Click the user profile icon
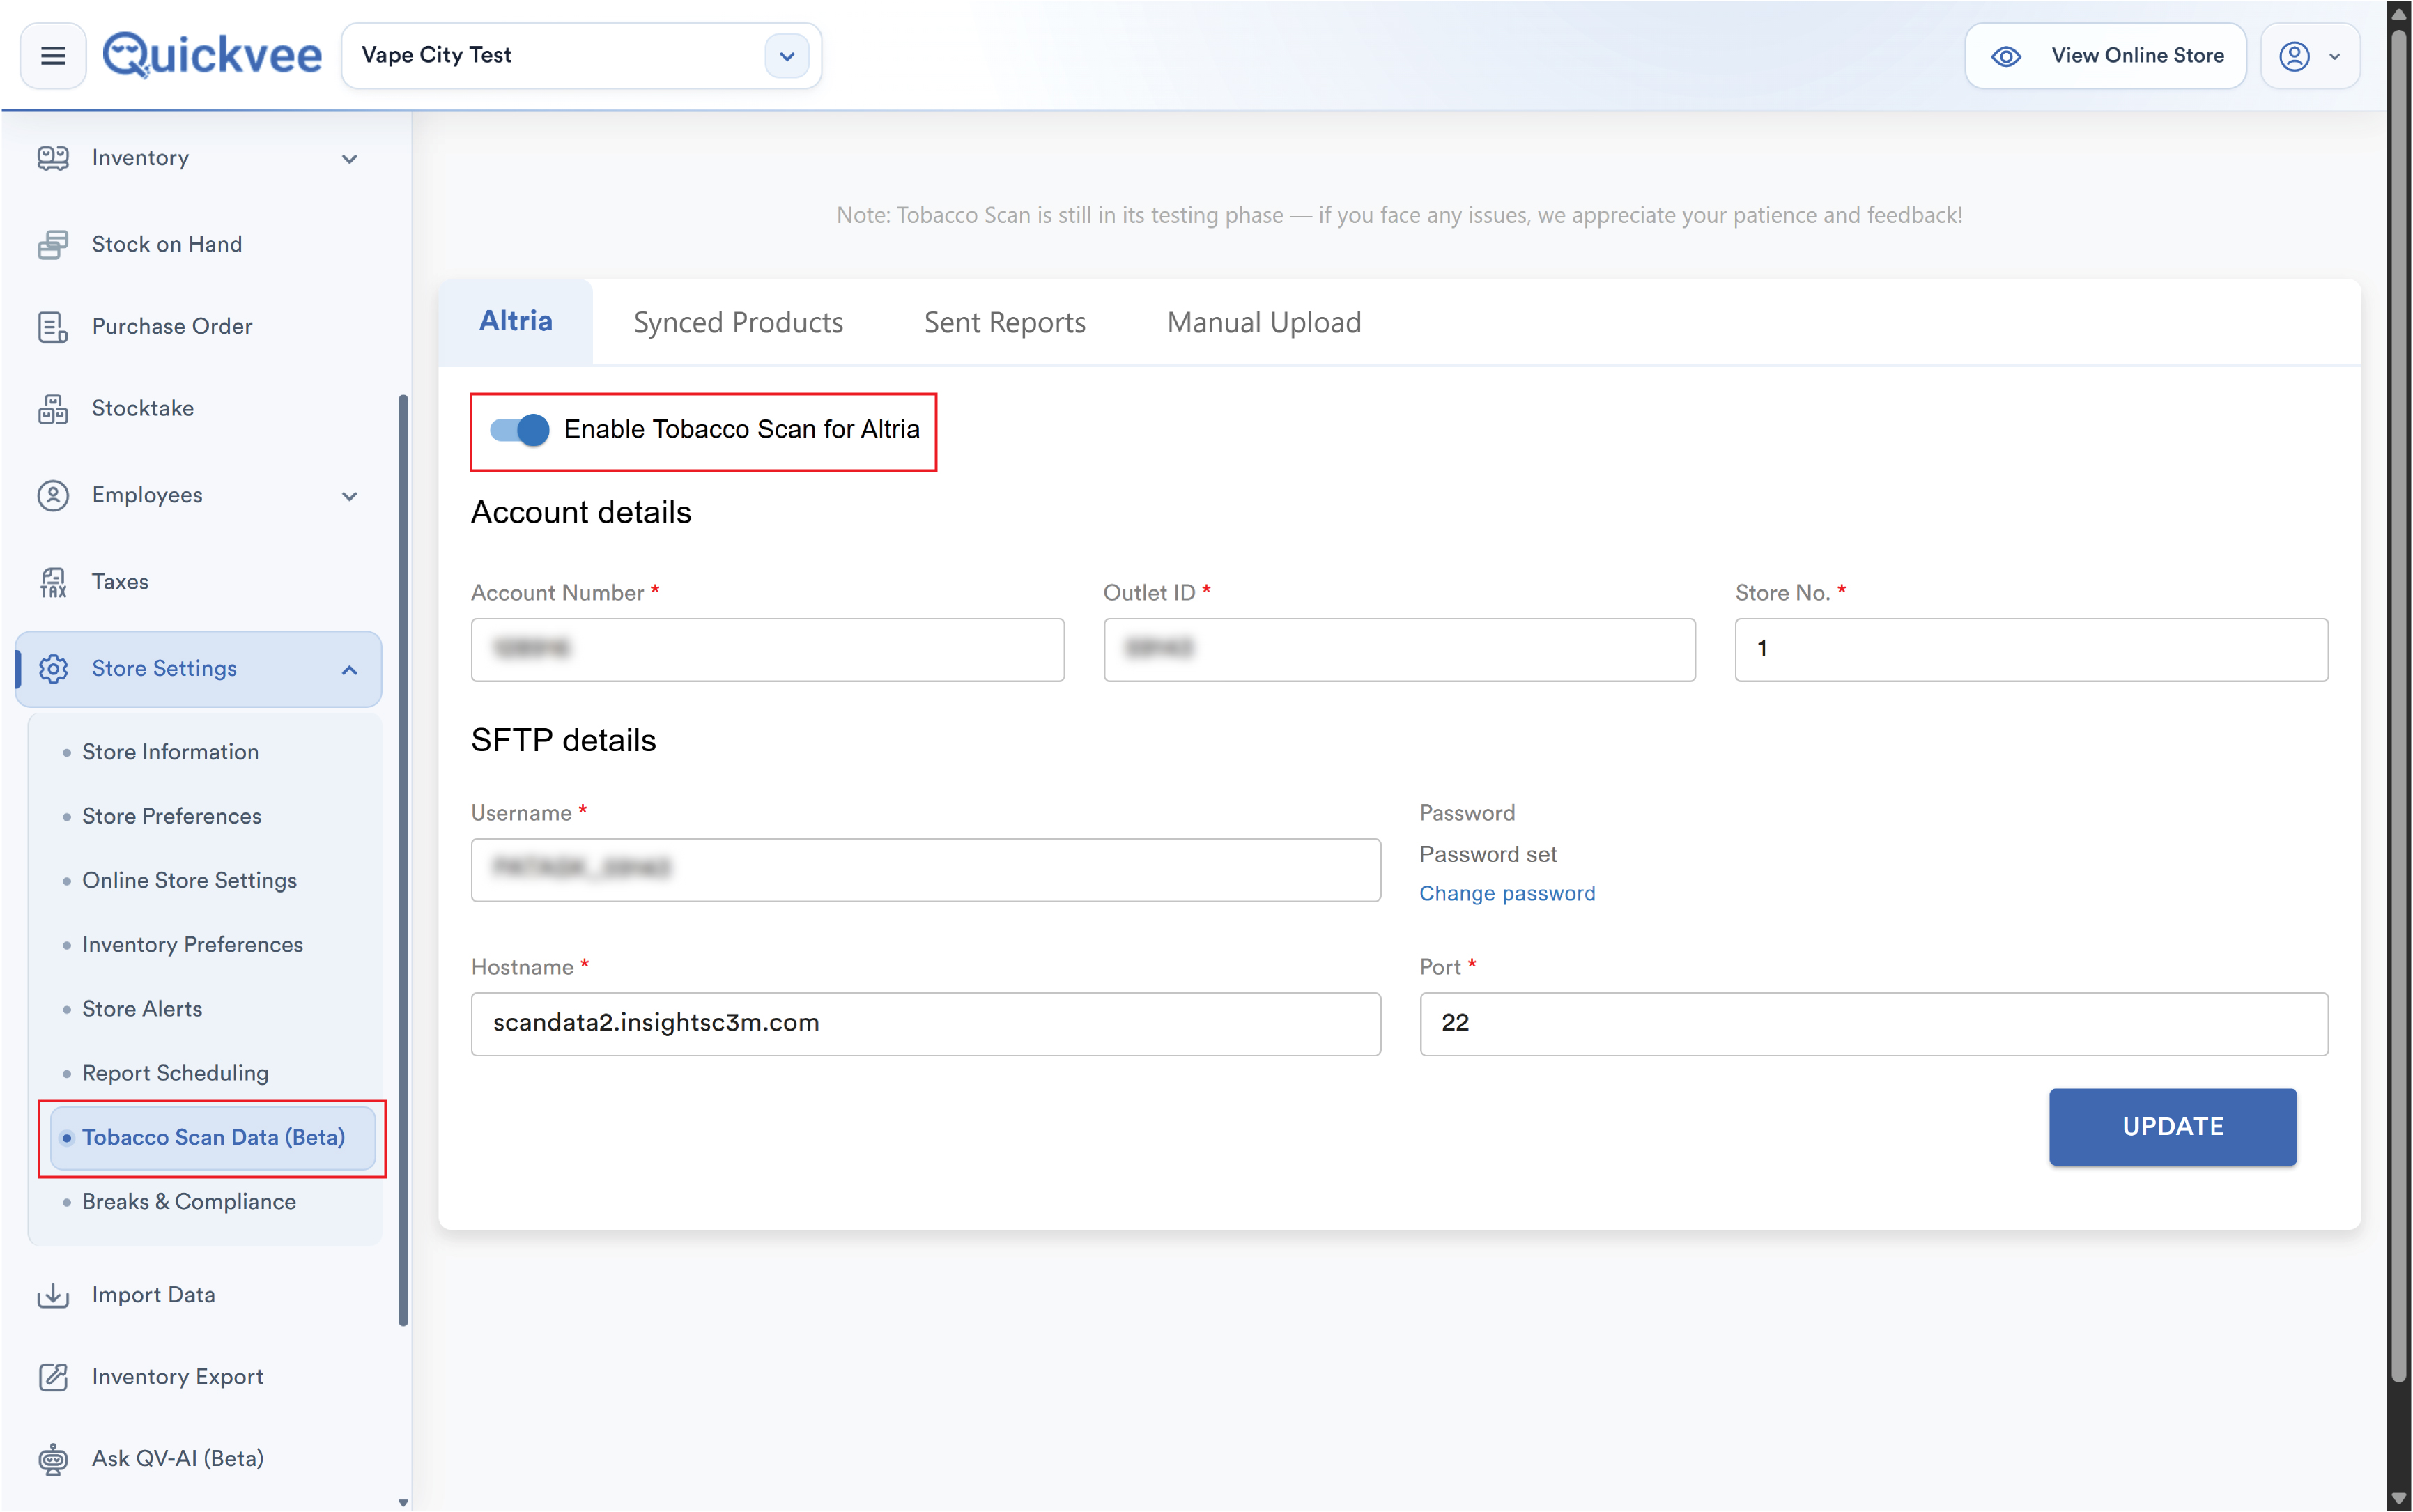 pyautogui.click(x=2294, y=56)
